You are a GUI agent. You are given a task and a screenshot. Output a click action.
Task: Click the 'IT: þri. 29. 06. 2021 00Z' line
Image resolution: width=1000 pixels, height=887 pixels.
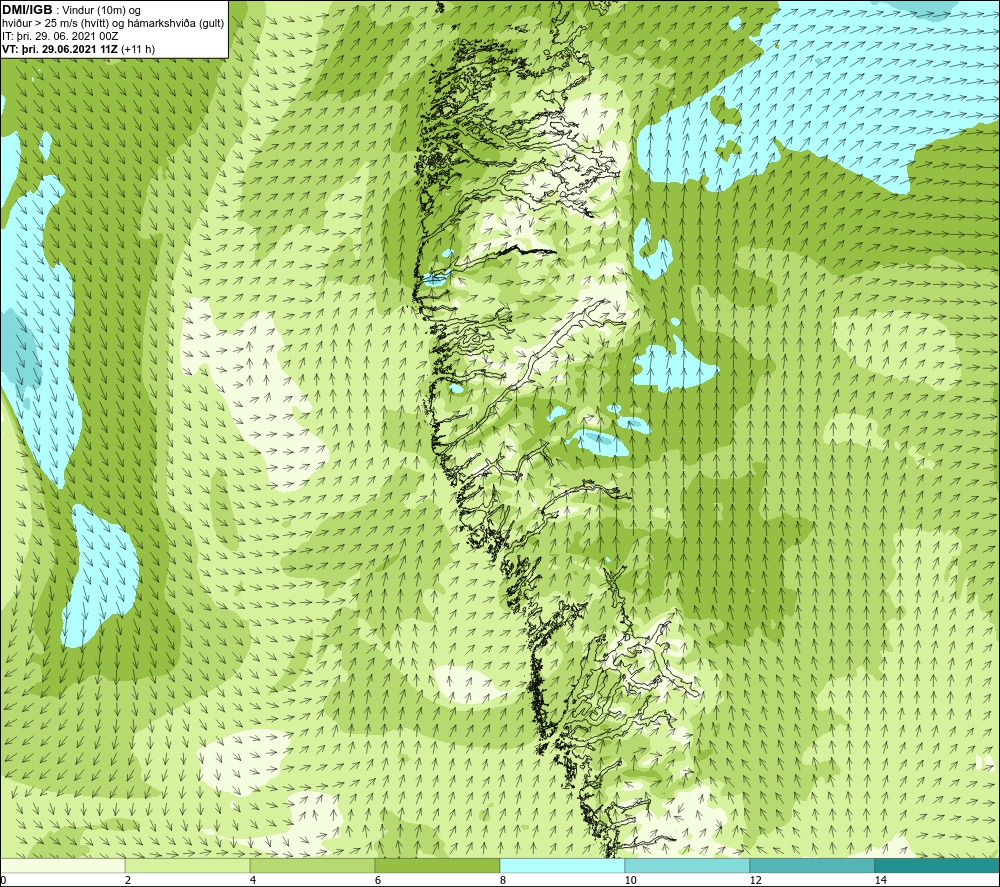point(60,36)
